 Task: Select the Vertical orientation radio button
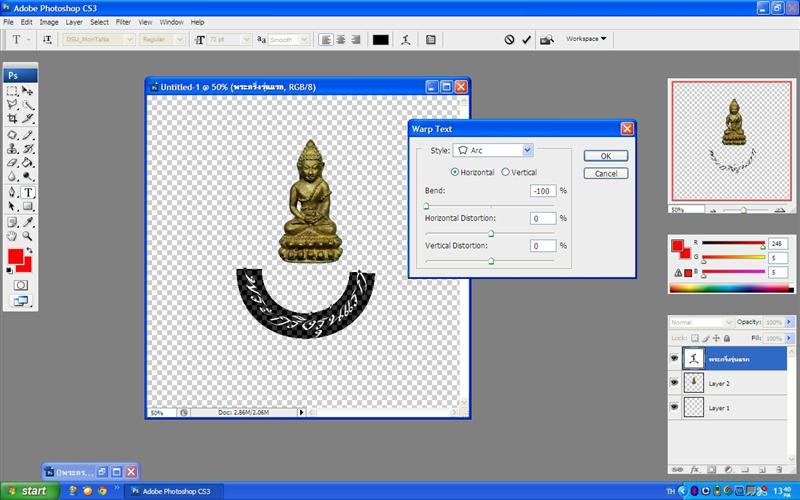tap(505, 172)
